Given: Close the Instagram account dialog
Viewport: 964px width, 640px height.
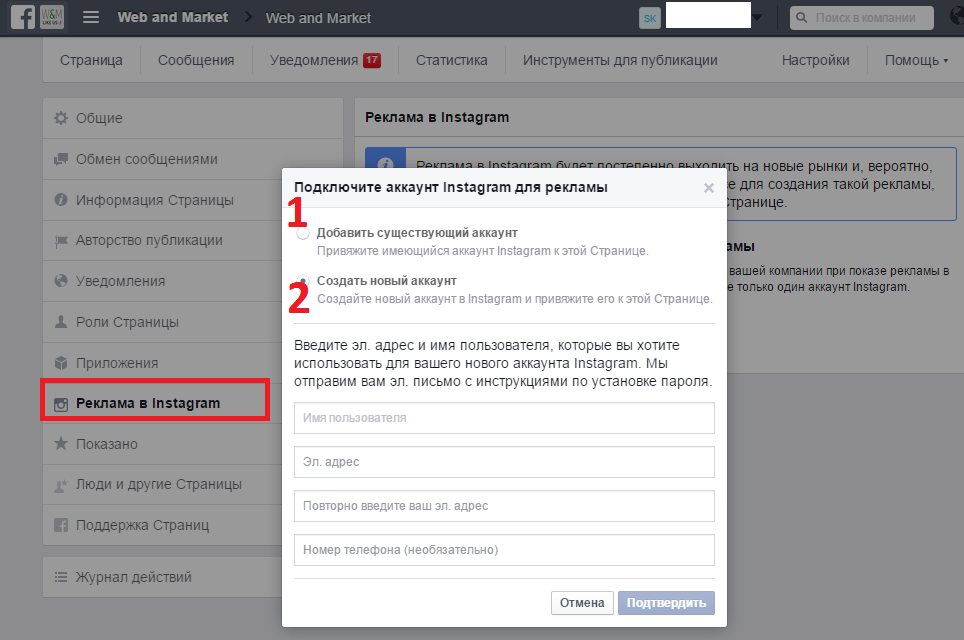Looking at the screenshot, I should 709,188.
